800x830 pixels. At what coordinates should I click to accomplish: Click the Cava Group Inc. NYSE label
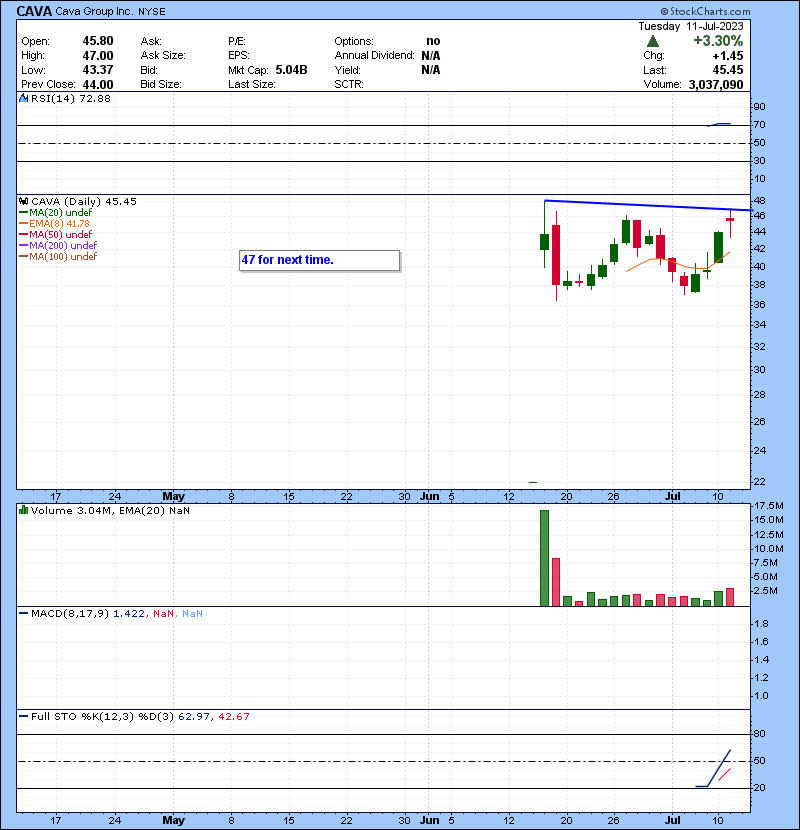tap(110, 12)
